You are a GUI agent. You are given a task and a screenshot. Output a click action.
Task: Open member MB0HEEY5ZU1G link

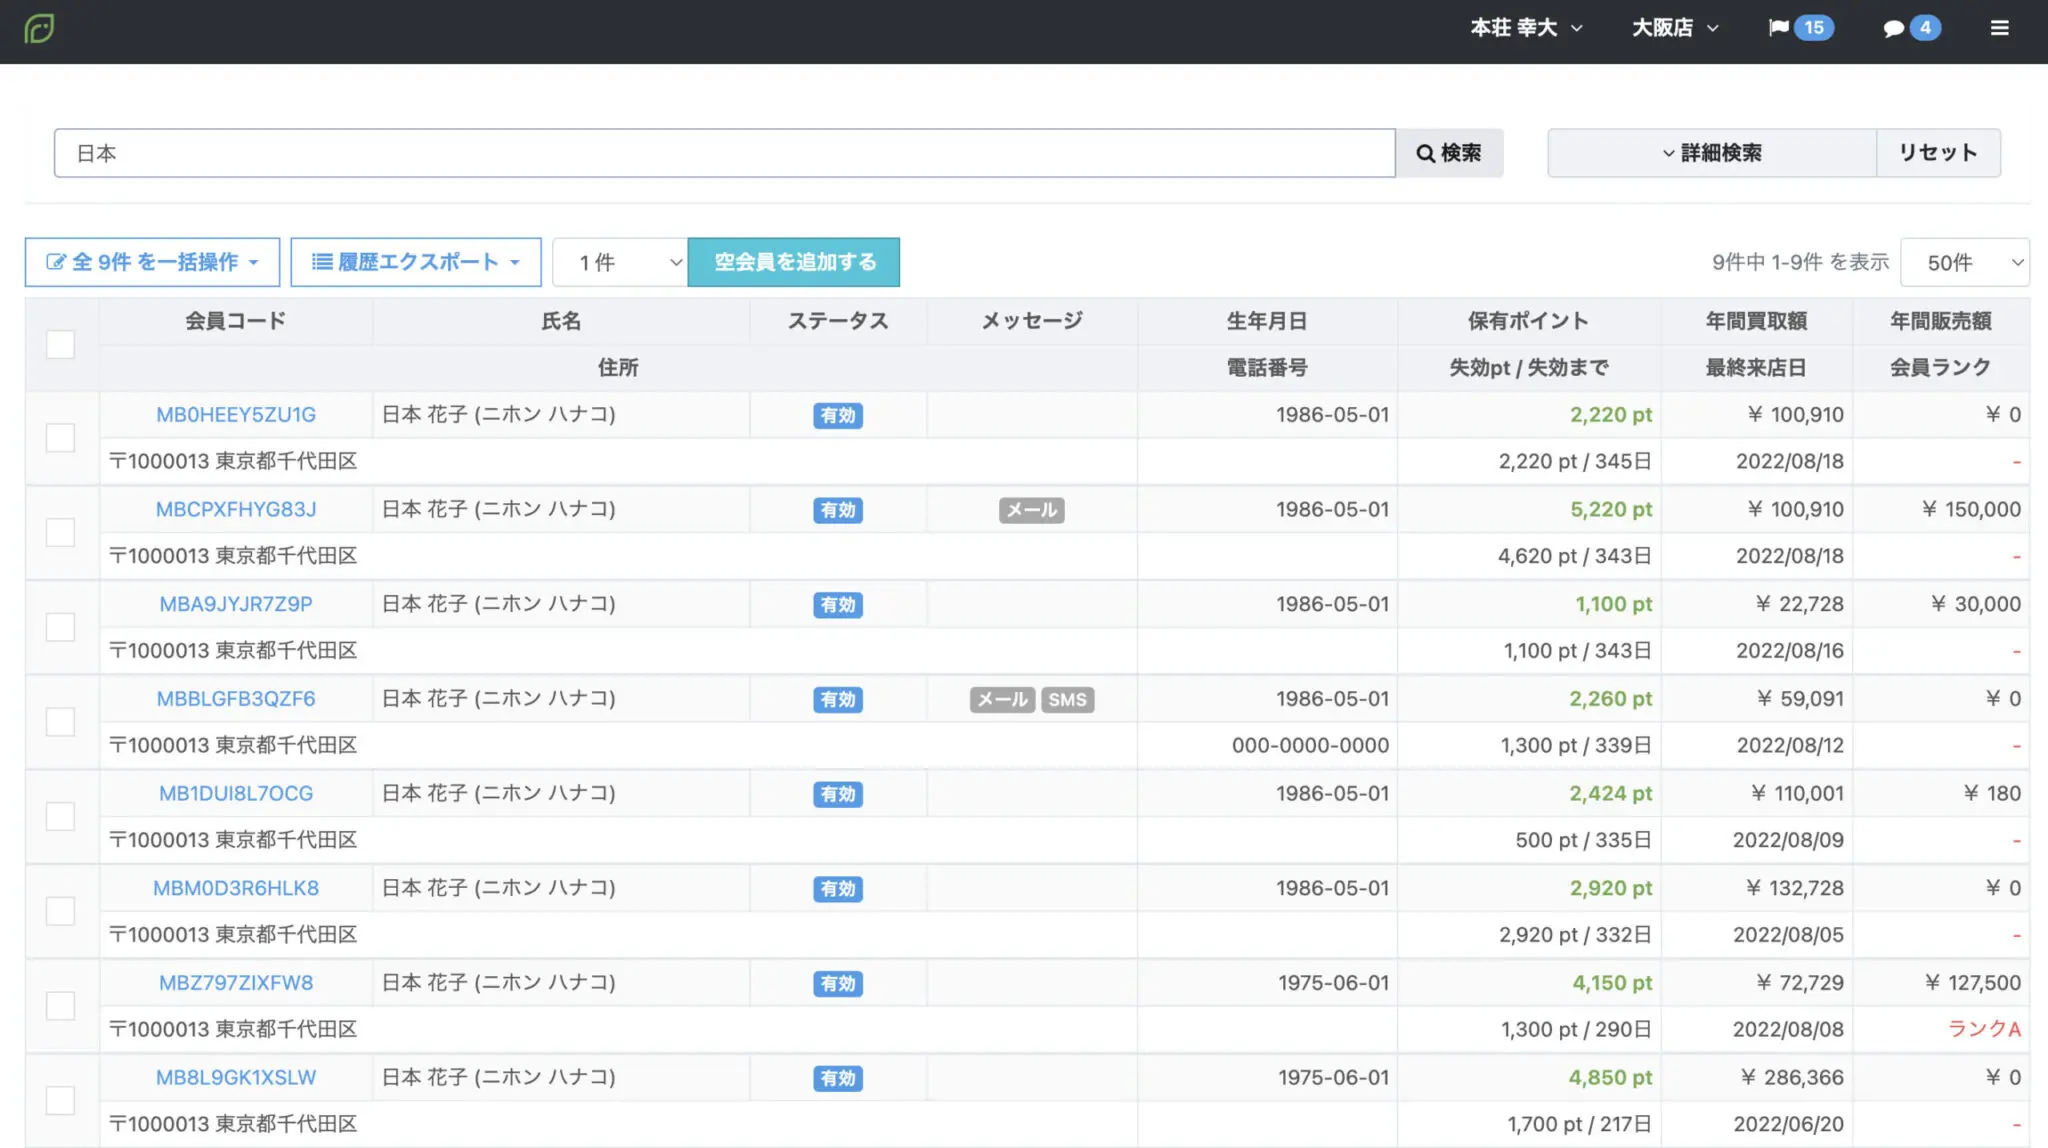[x=236, y=414]
